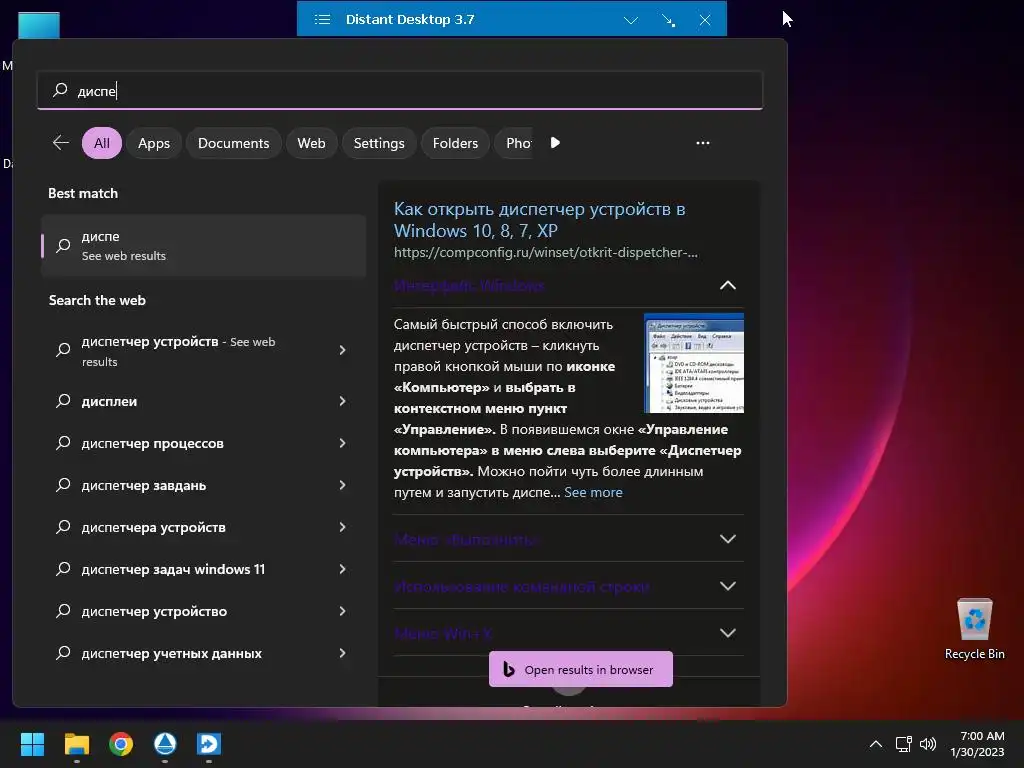Expand arrow next to 'диспетчер завдань'

click(x=342, y=485)
